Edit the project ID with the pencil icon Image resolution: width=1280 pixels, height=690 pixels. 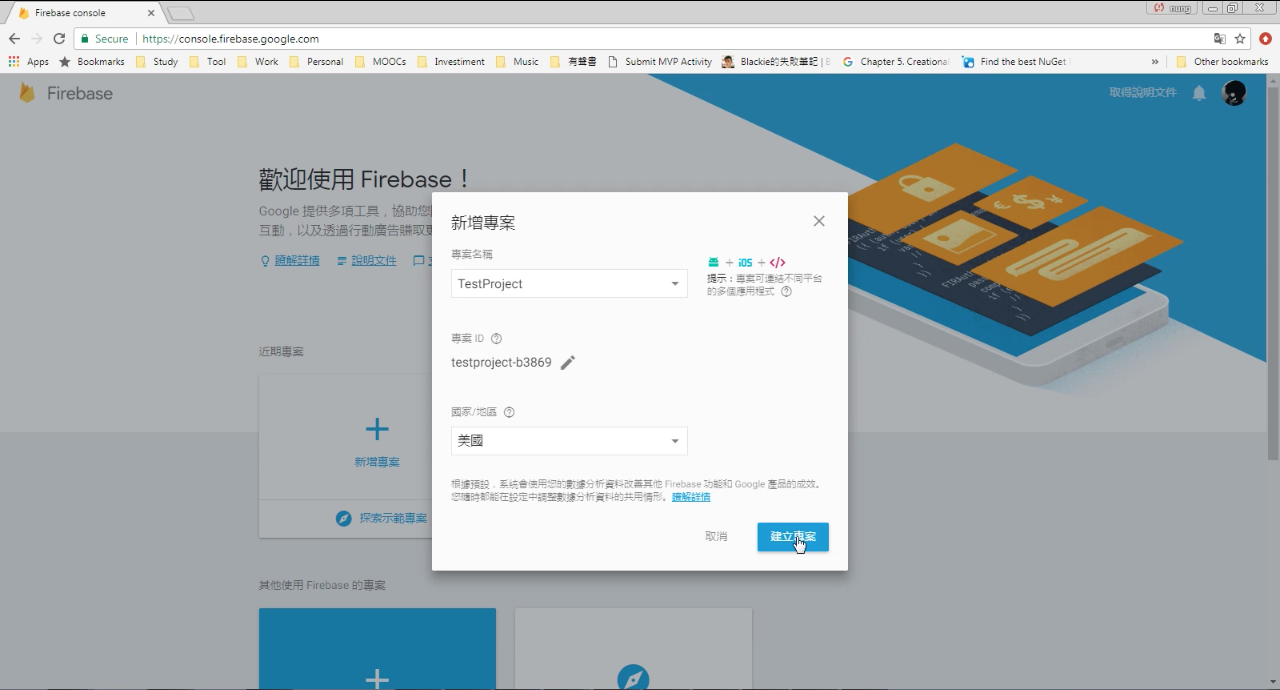pos(568,363)
